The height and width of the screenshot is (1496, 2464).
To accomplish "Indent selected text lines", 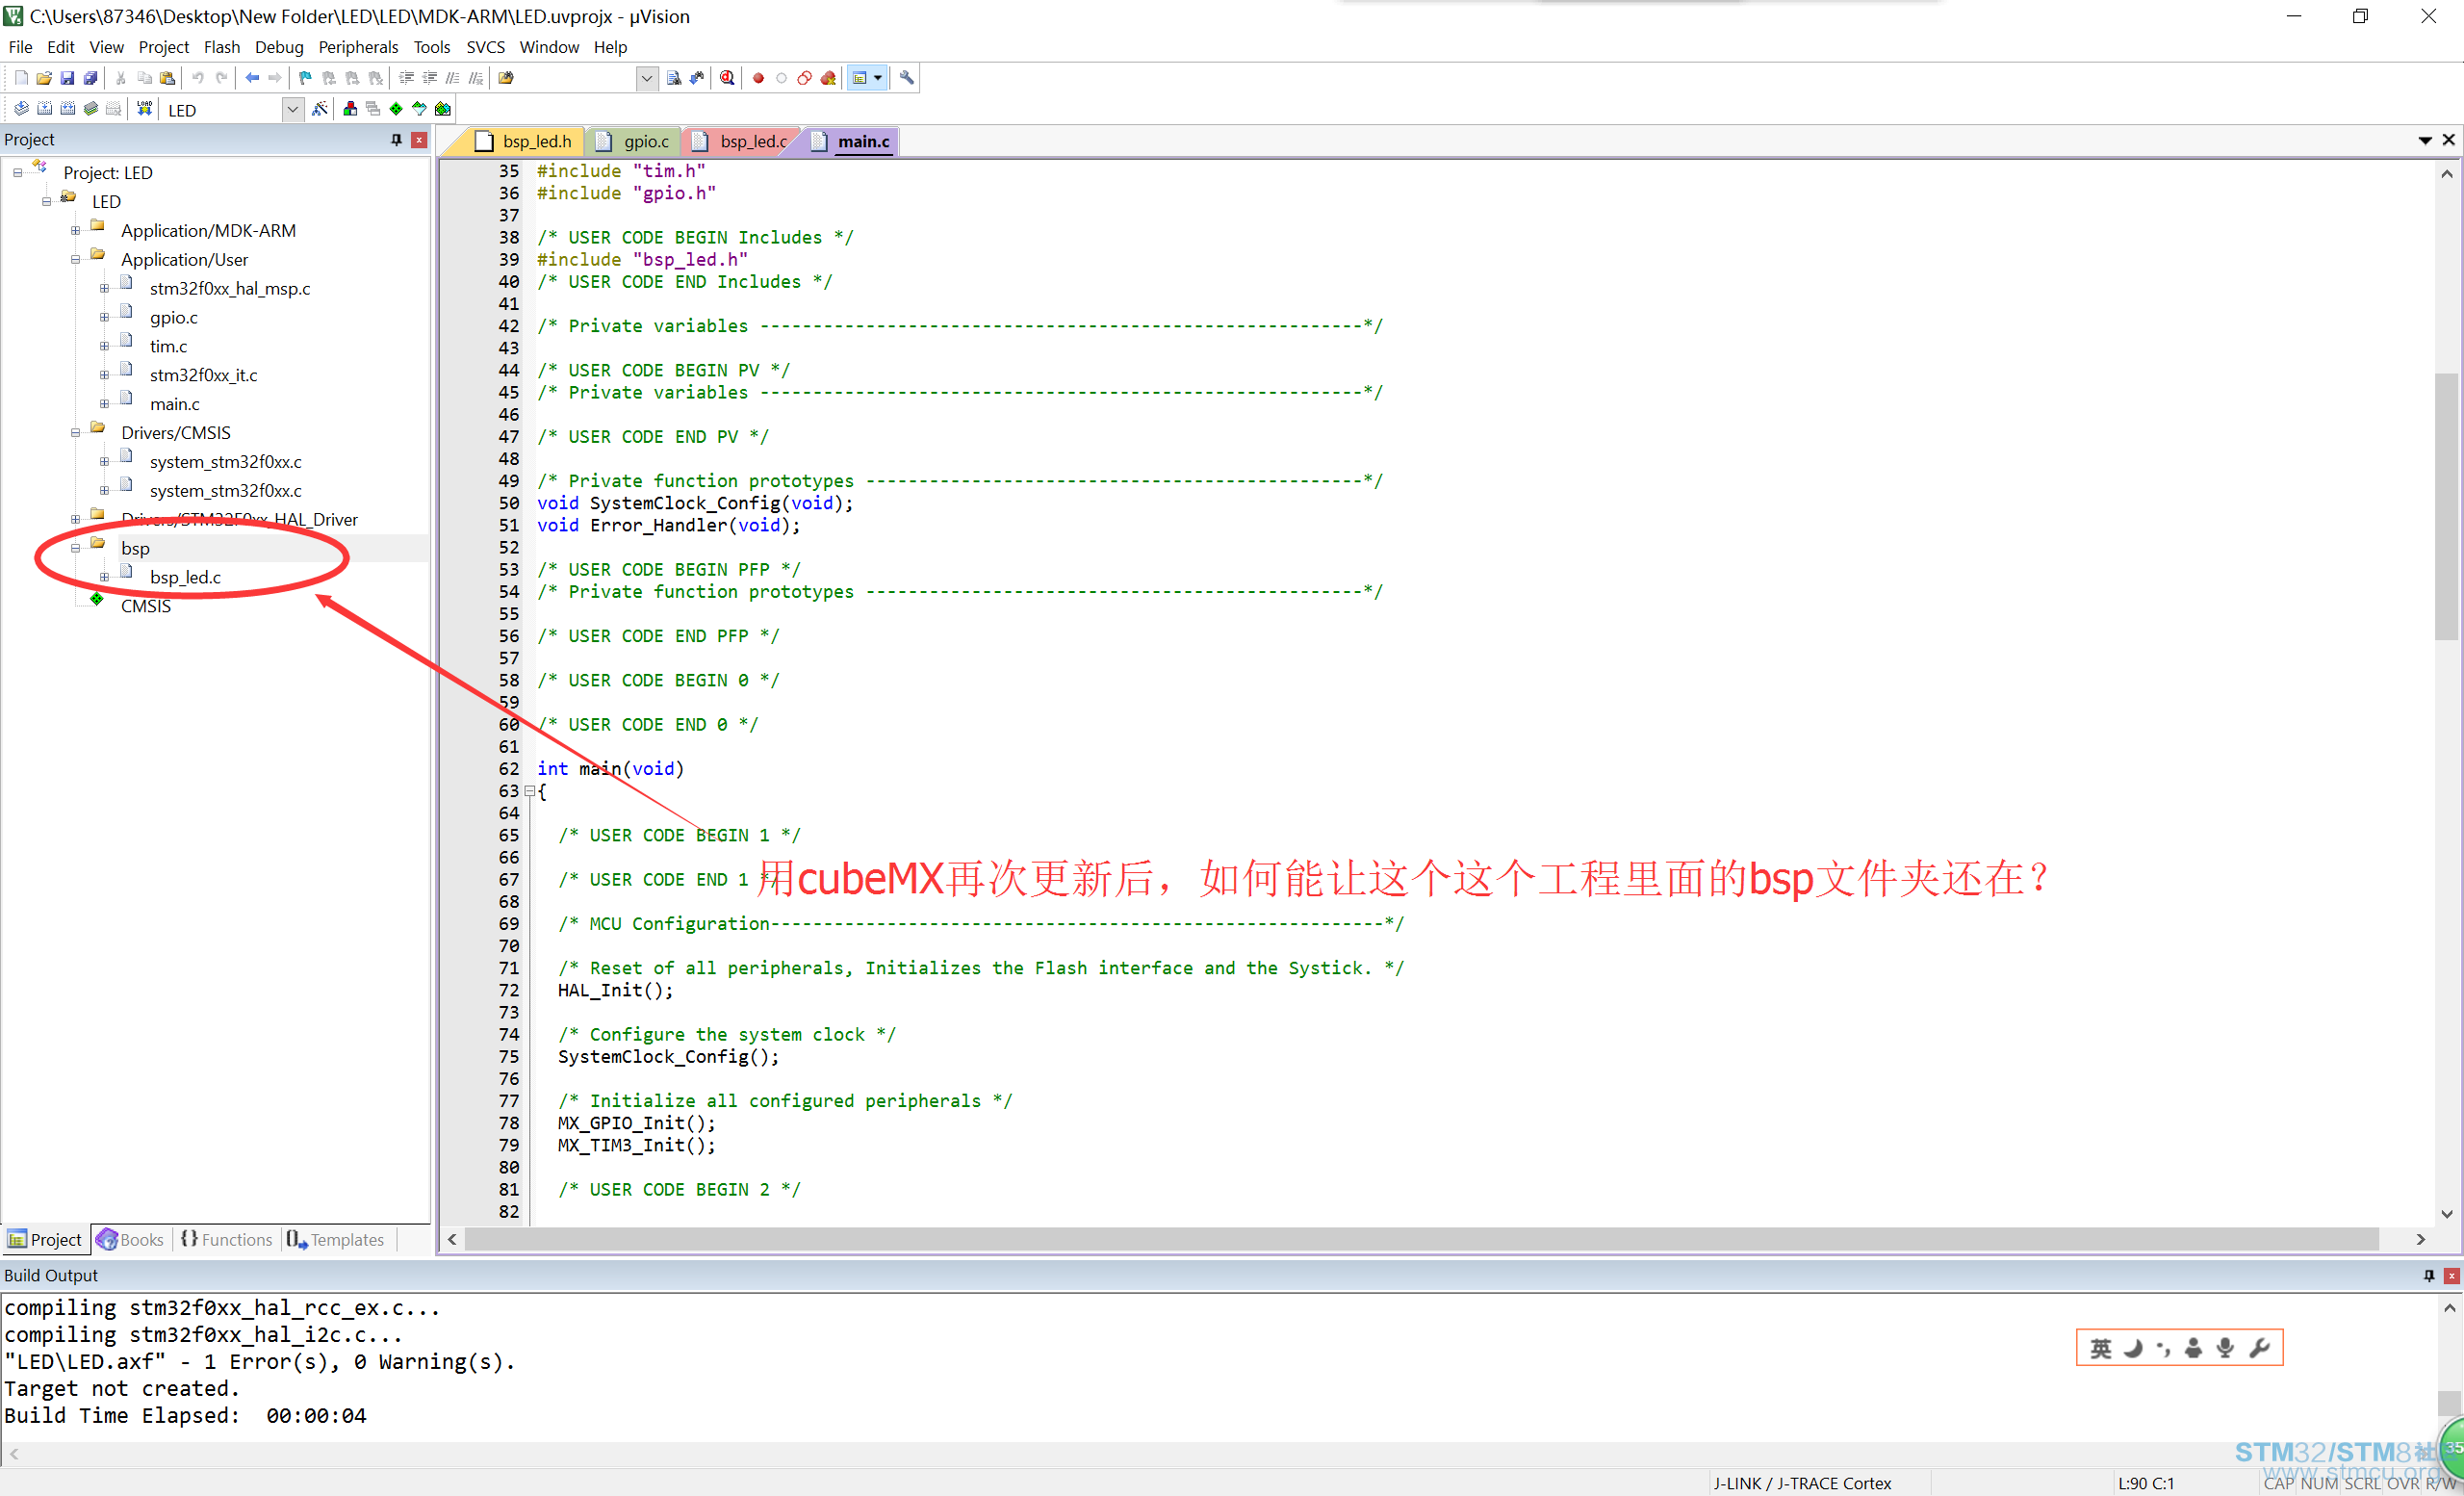I will tap(407, 78).
